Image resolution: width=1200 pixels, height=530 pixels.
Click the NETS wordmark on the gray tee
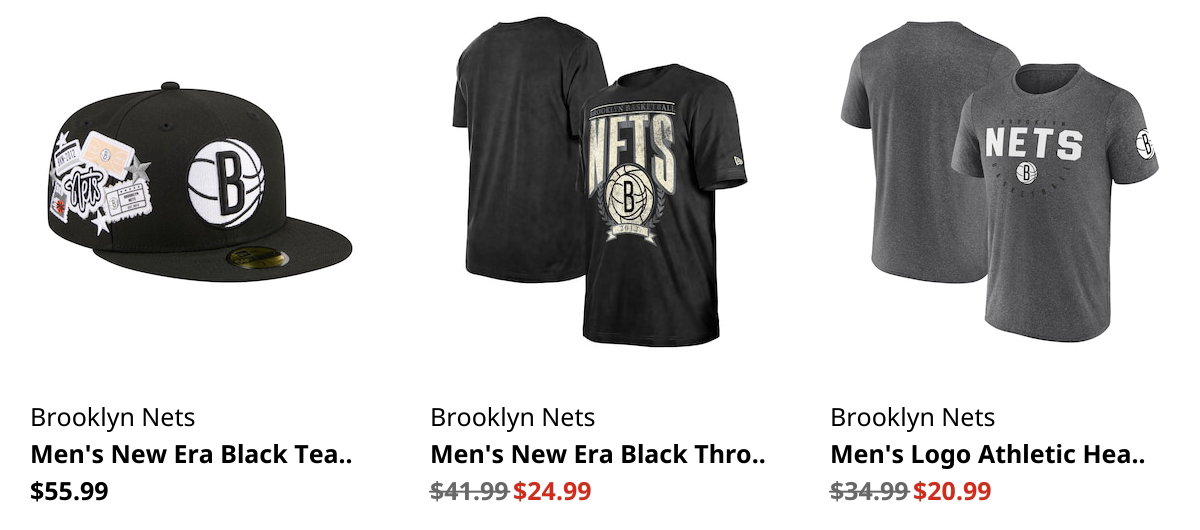(x=1033, y=143)
